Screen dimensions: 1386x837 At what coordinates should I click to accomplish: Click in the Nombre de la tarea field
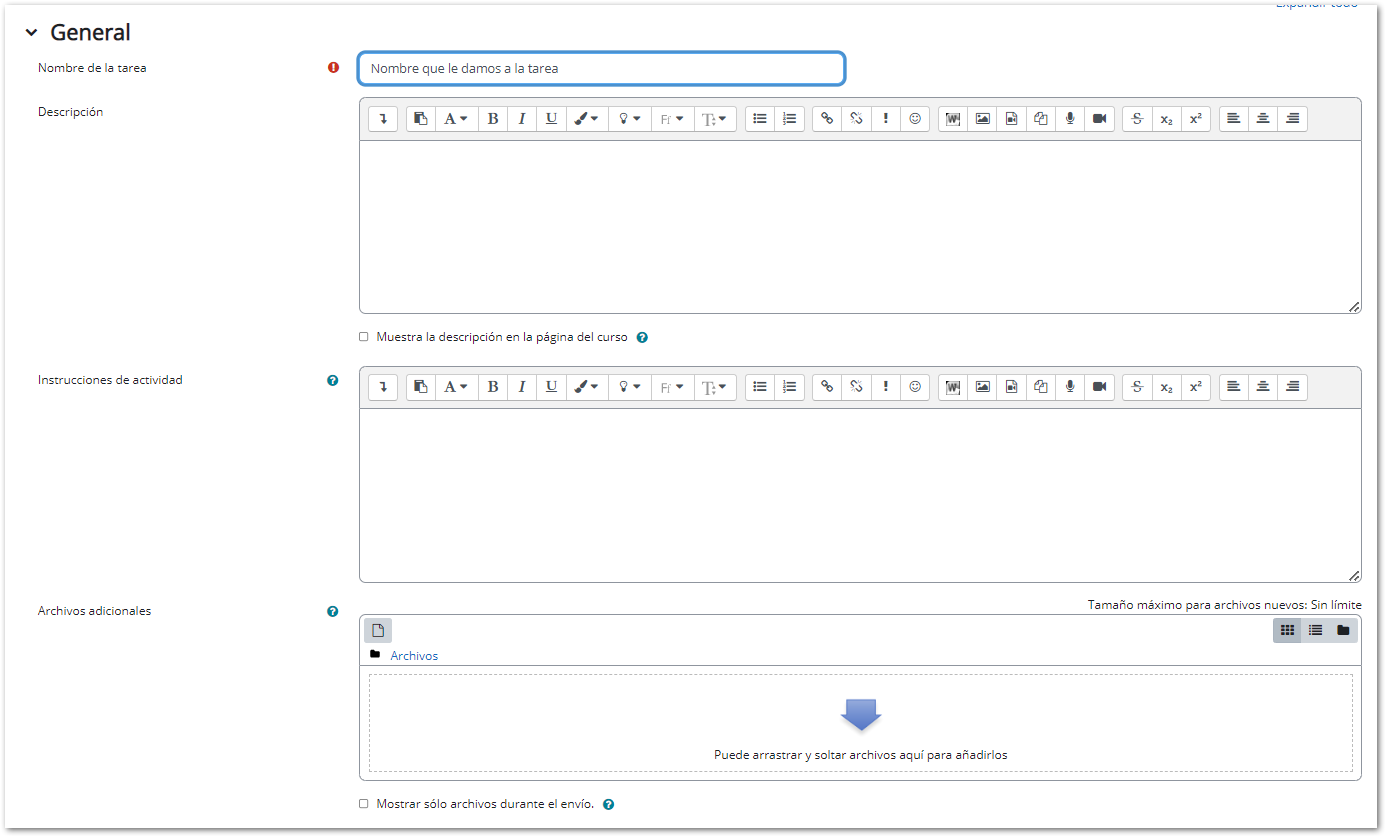click(x=602, y=69)
